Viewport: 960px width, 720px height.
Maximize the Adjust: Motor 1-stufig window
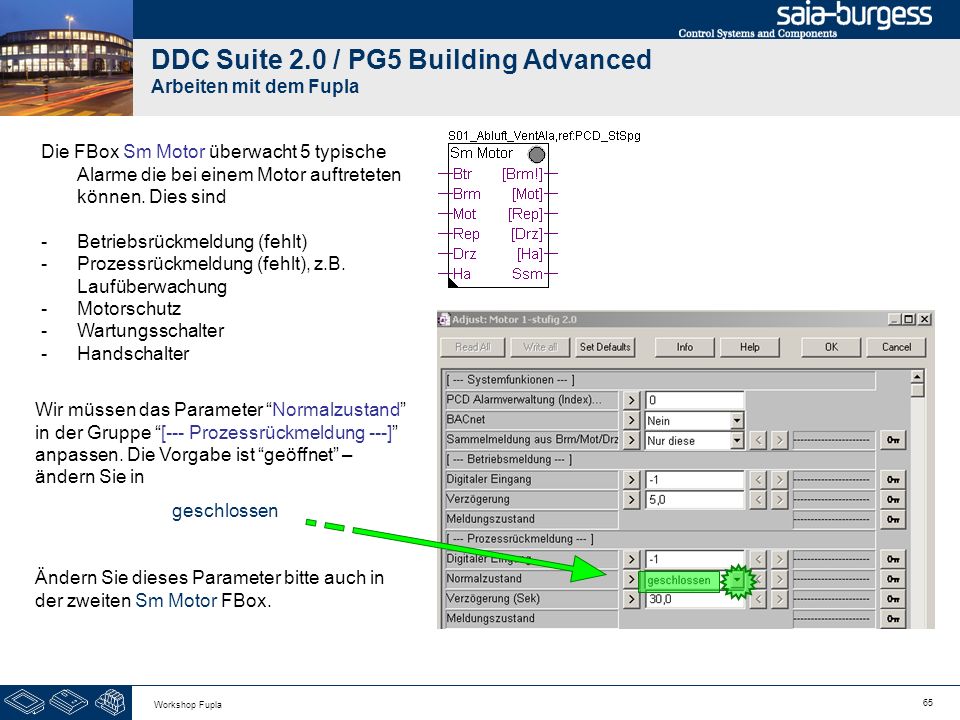point(909,319)
